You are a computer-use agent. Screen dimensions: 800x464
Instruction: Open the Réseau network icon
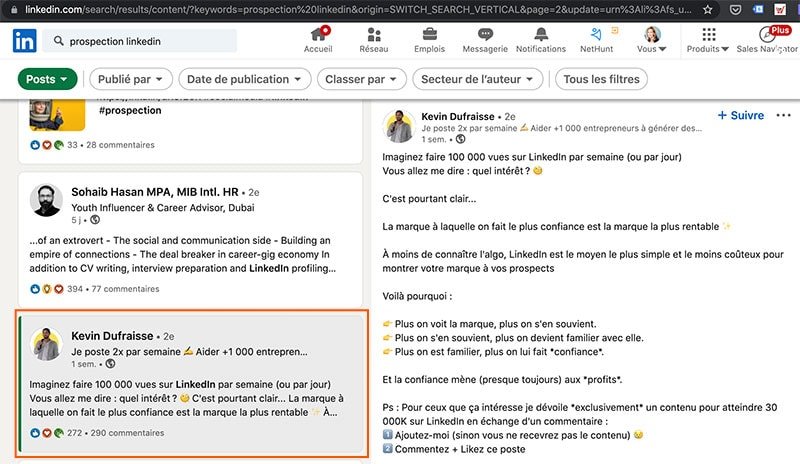pyautogui.click(x=374, y=35)
